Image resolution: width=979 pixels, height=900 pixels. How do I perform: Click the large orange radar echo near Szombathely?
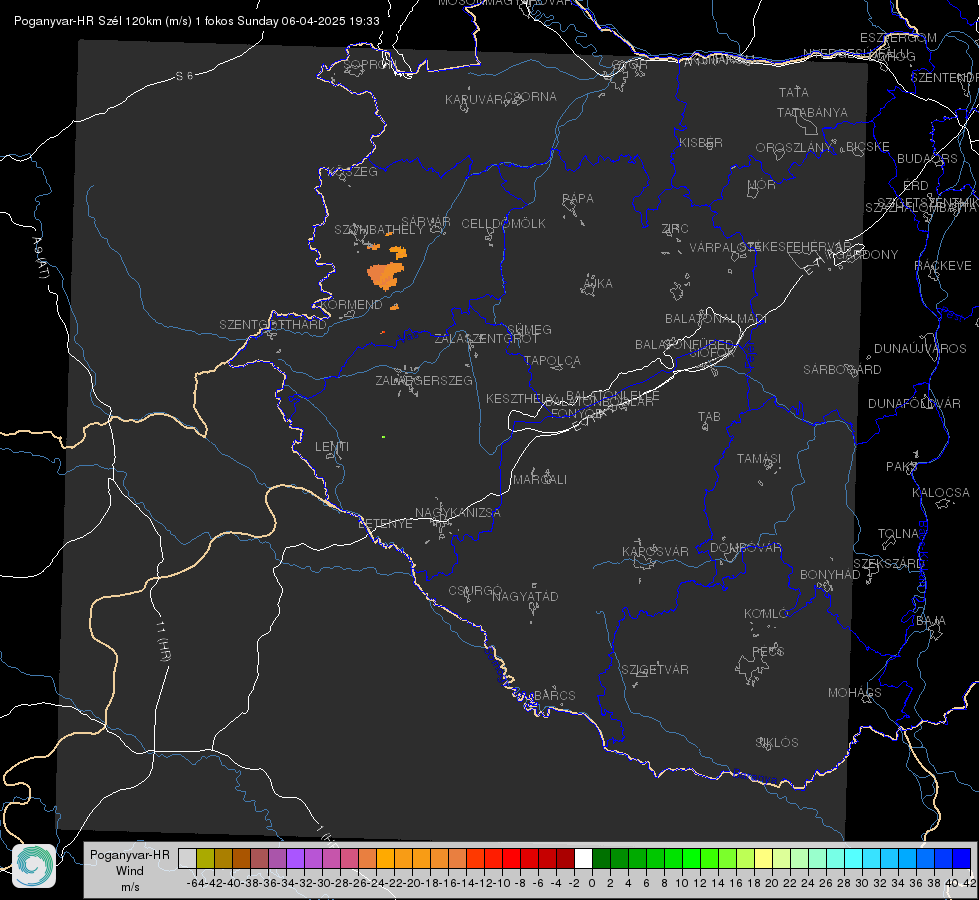click(x=385, y=275)
